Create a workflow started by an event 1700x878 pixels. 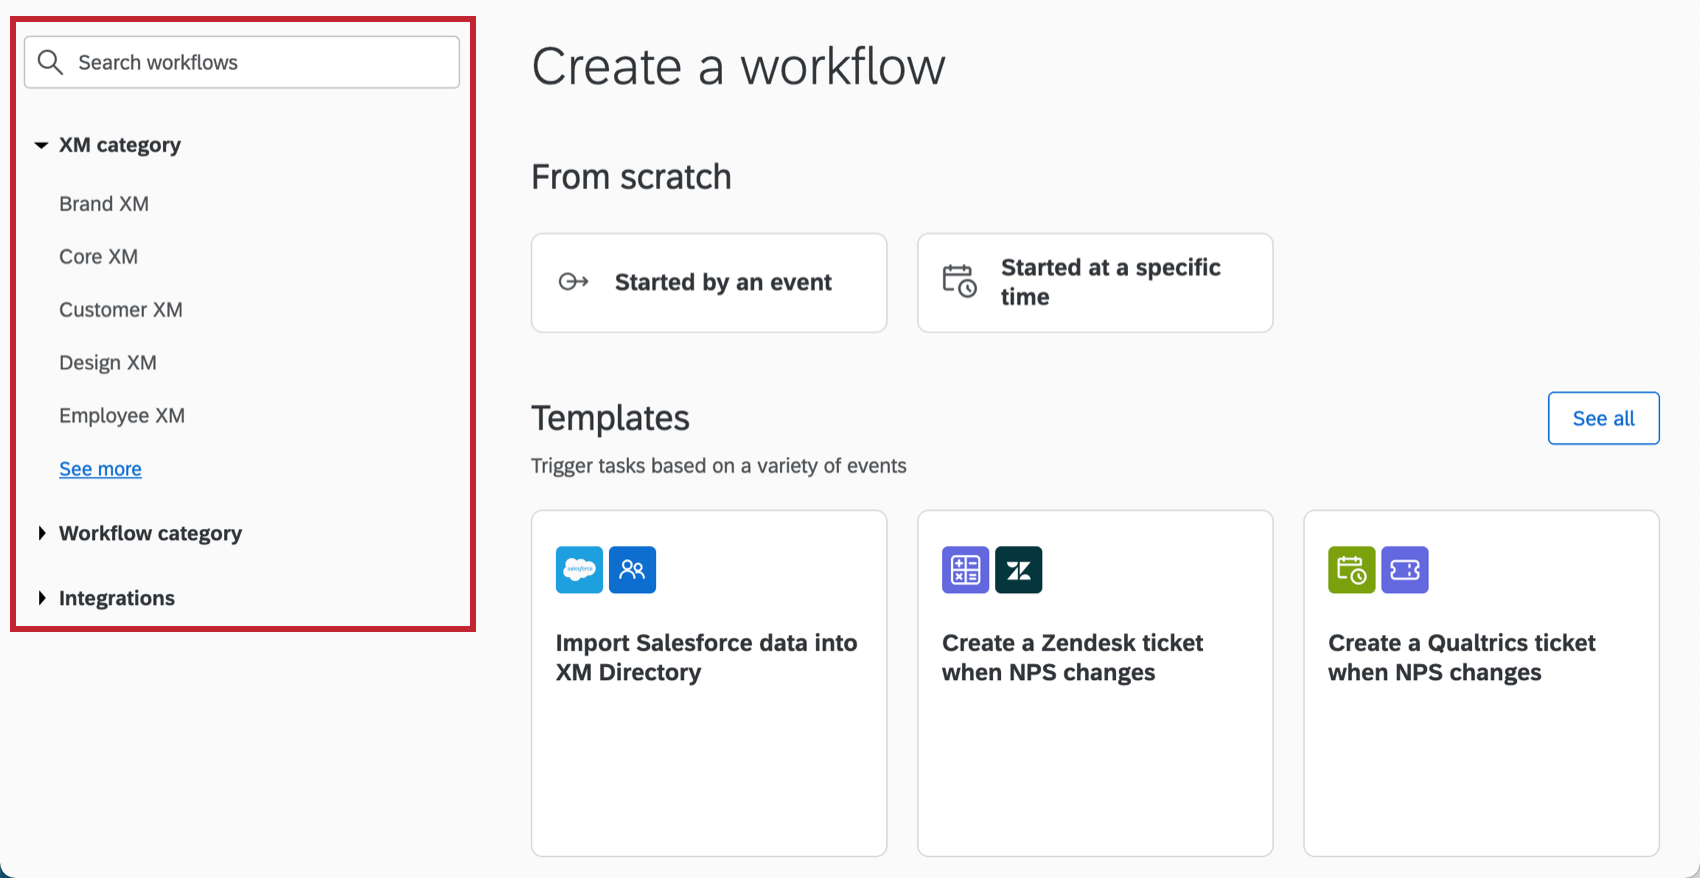[x=709, y=283]
